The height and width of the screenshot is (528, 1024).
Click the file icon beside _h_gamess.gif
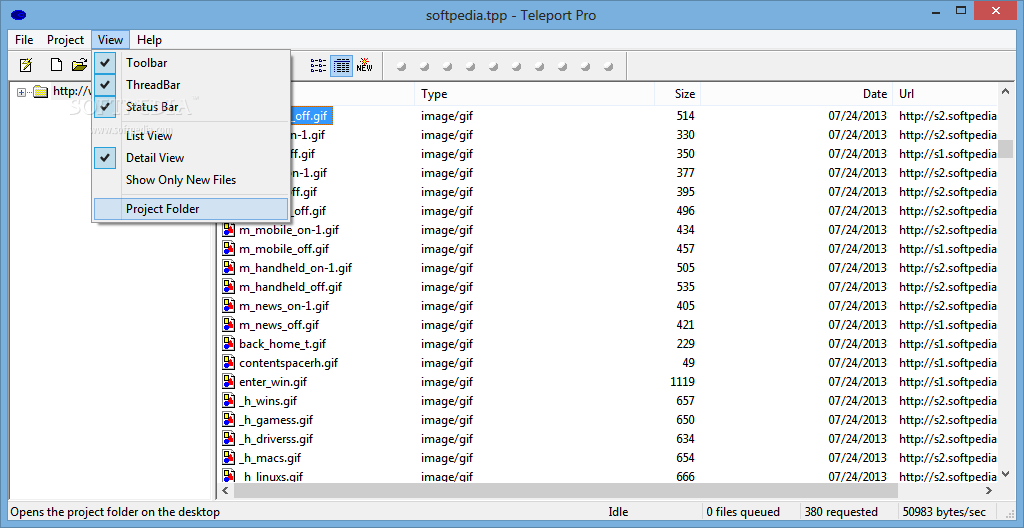coord(229,420)
